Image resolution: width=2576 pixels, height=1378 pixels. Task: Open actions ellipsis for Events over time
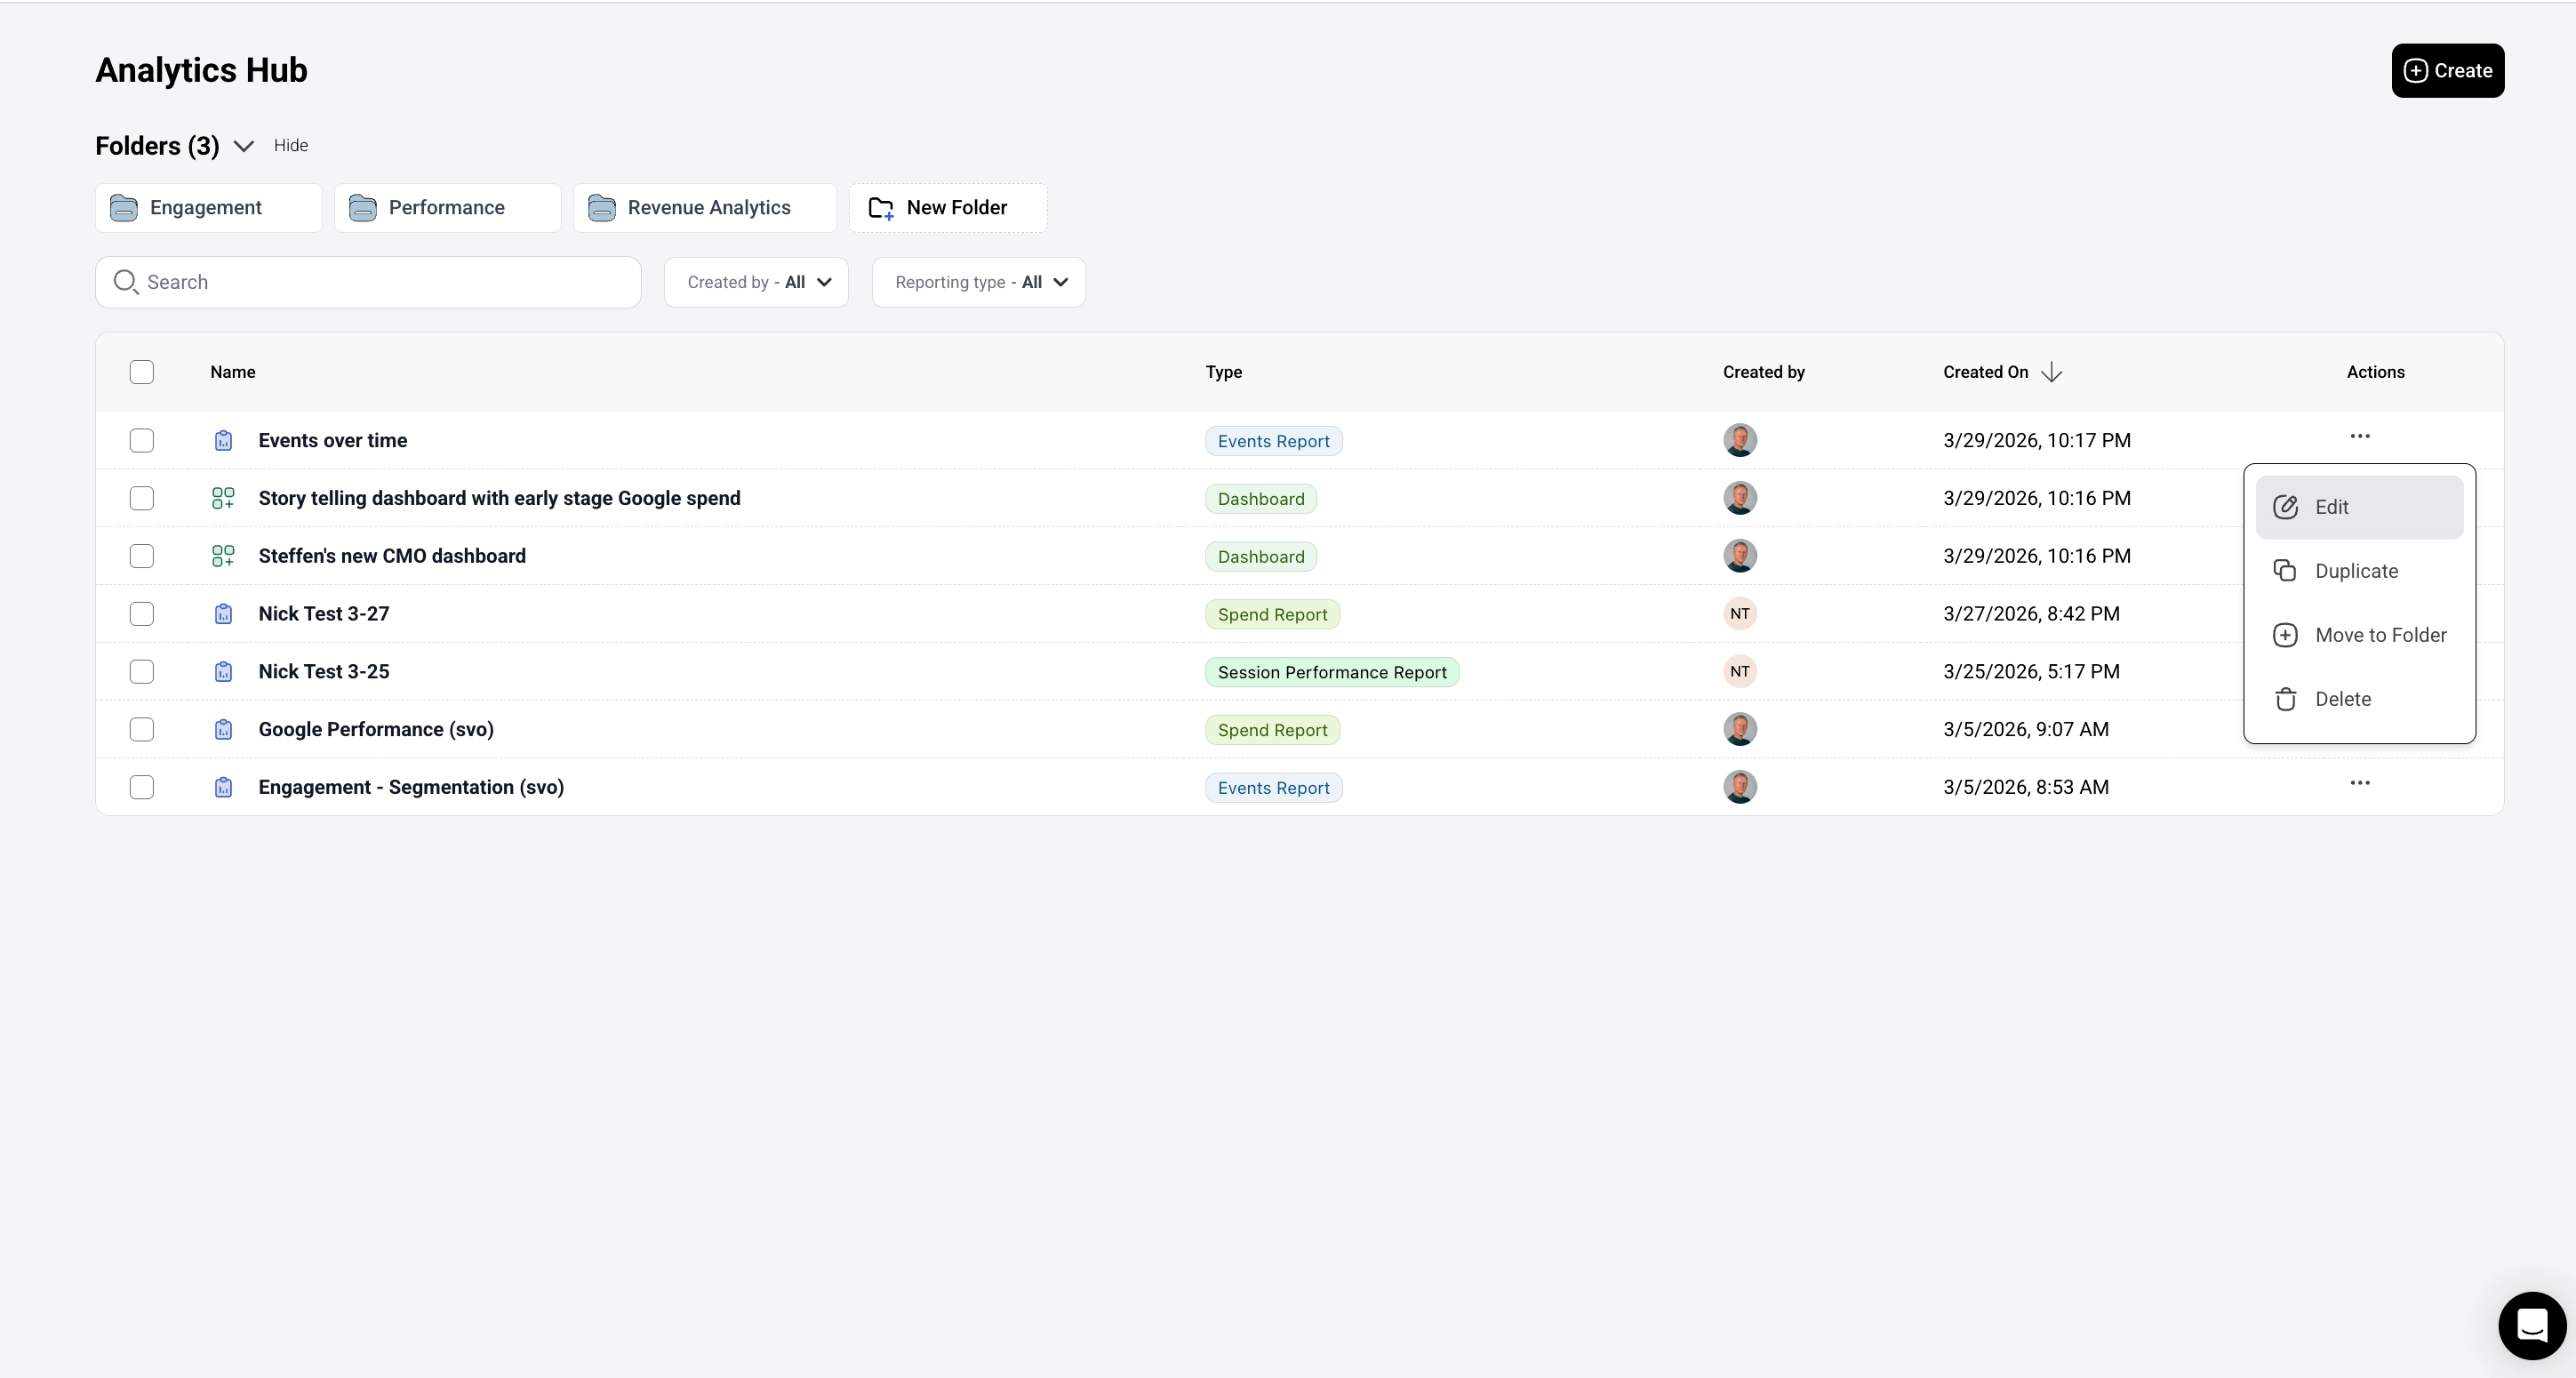coord(2359,437)
